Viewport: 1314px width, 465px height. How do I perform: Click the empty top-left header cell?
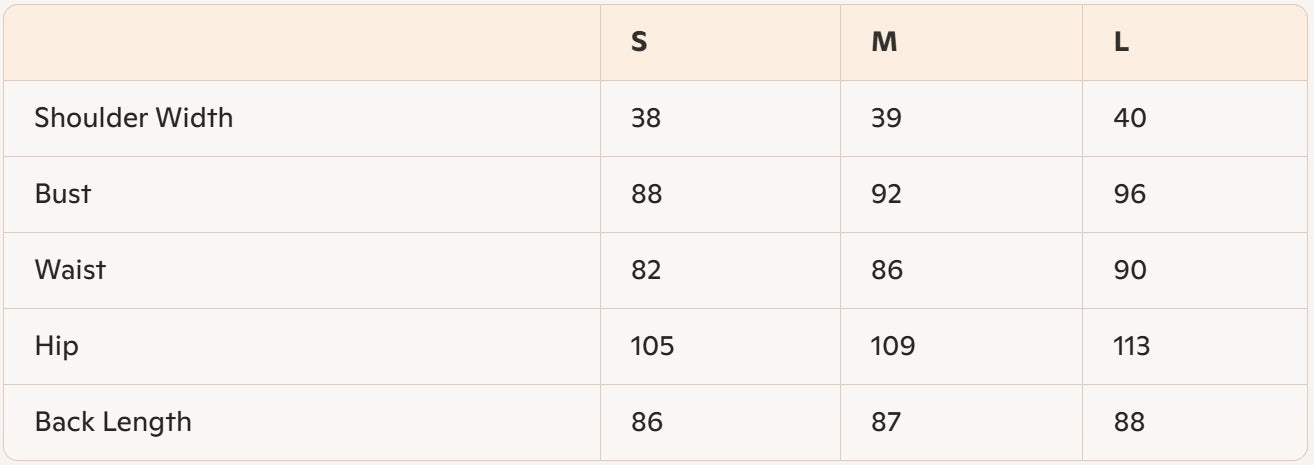click(302, 44)
